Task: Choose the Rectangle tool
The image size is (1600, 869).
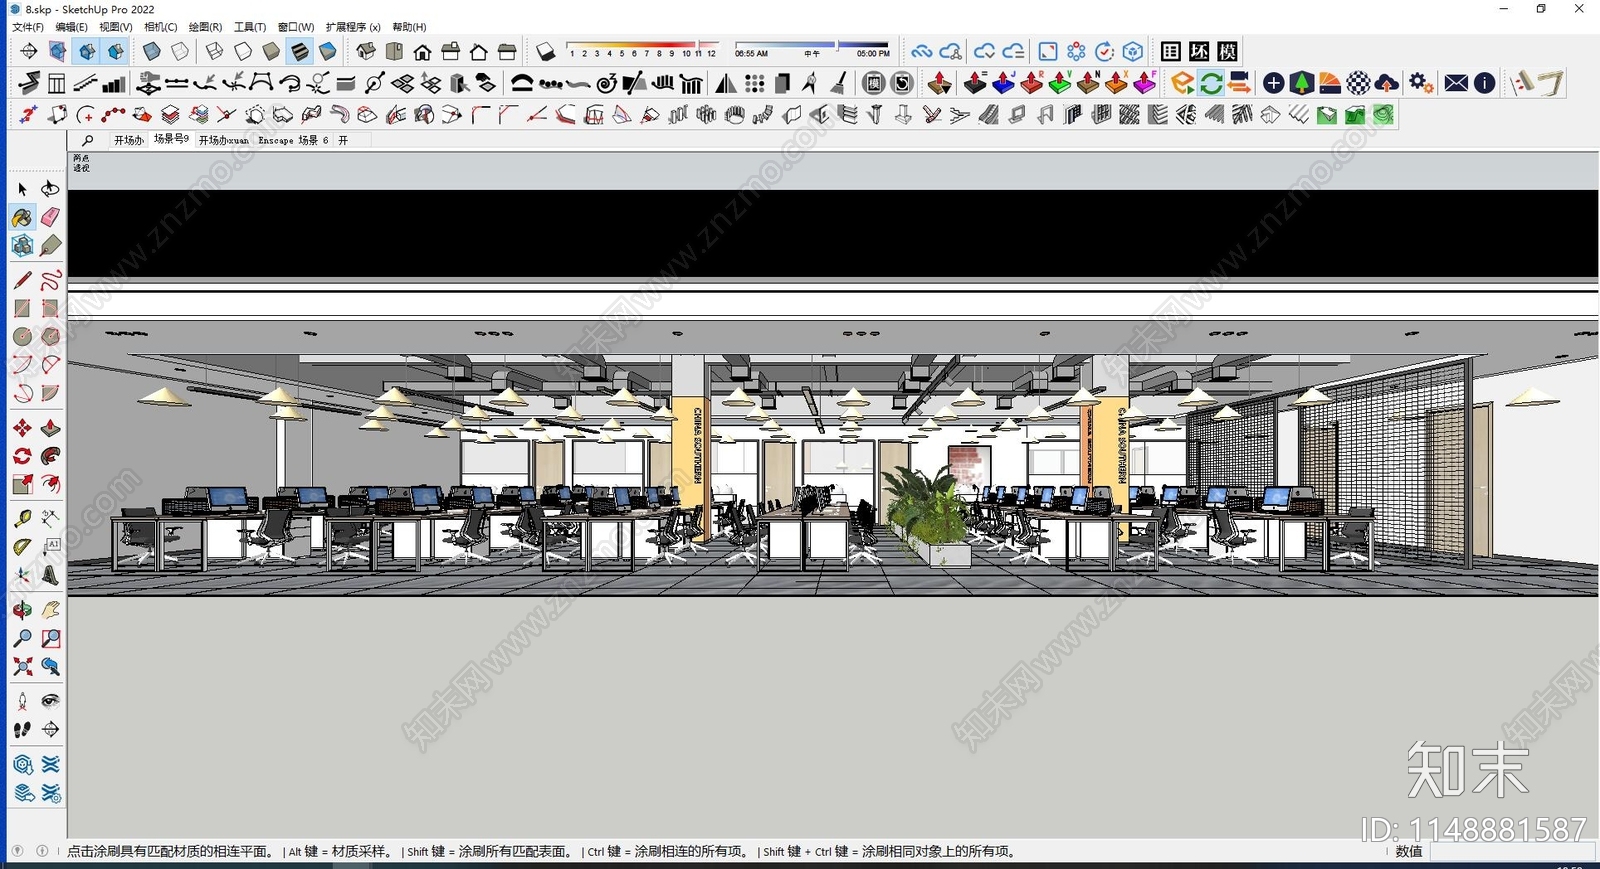Action: pos(22,308)
